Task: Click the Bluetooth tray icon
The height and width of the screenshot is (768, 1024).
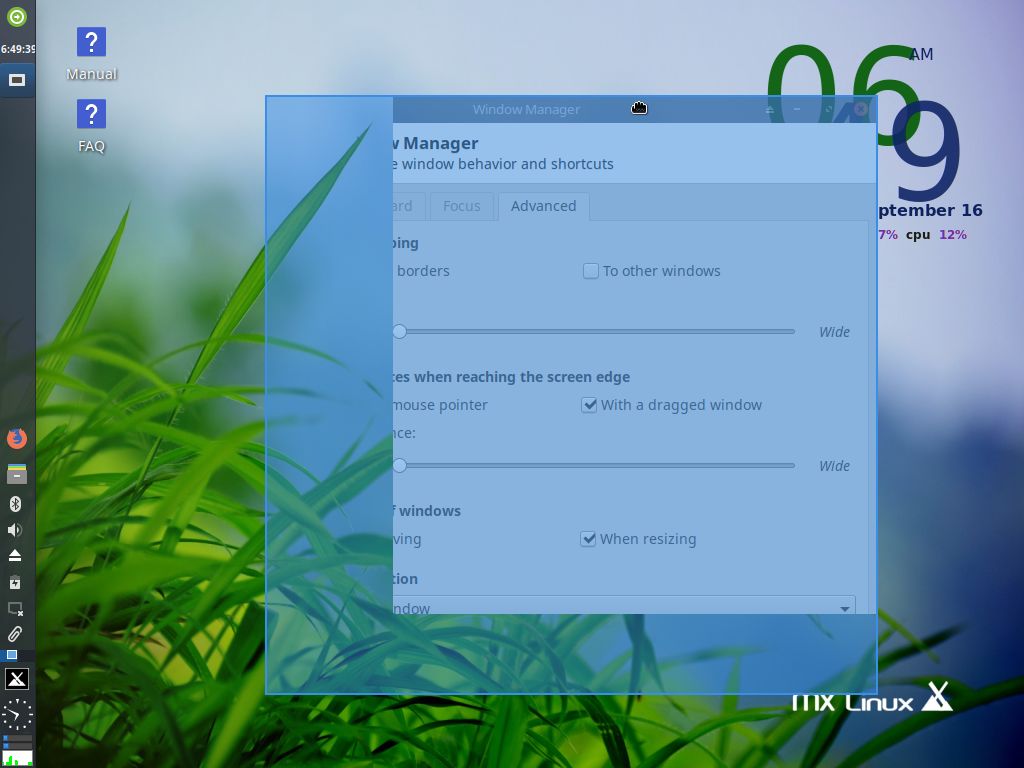Action: point(16,504)
